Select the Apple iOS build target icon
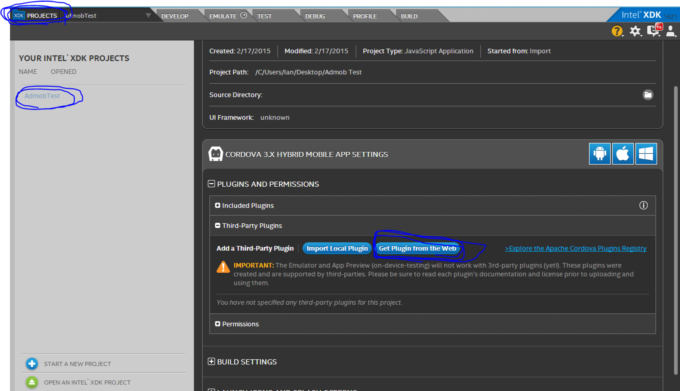680x391 pixels. tap(623, 154)
